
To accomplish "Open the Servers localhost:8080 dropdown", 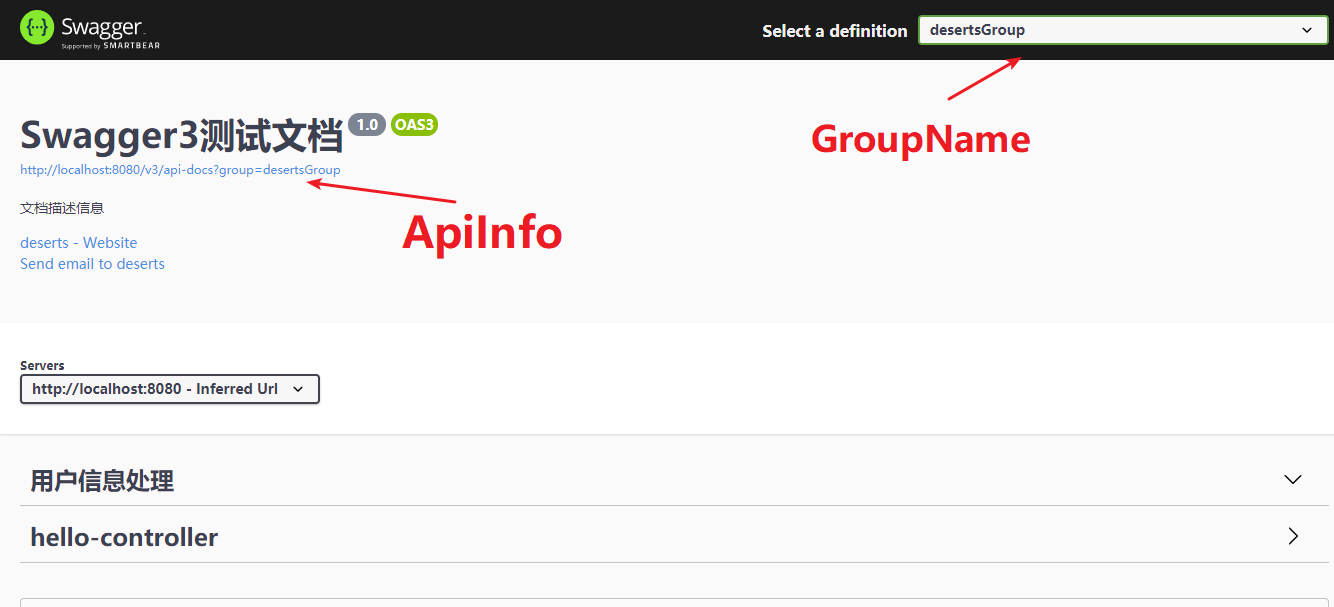I will (170, 389).
